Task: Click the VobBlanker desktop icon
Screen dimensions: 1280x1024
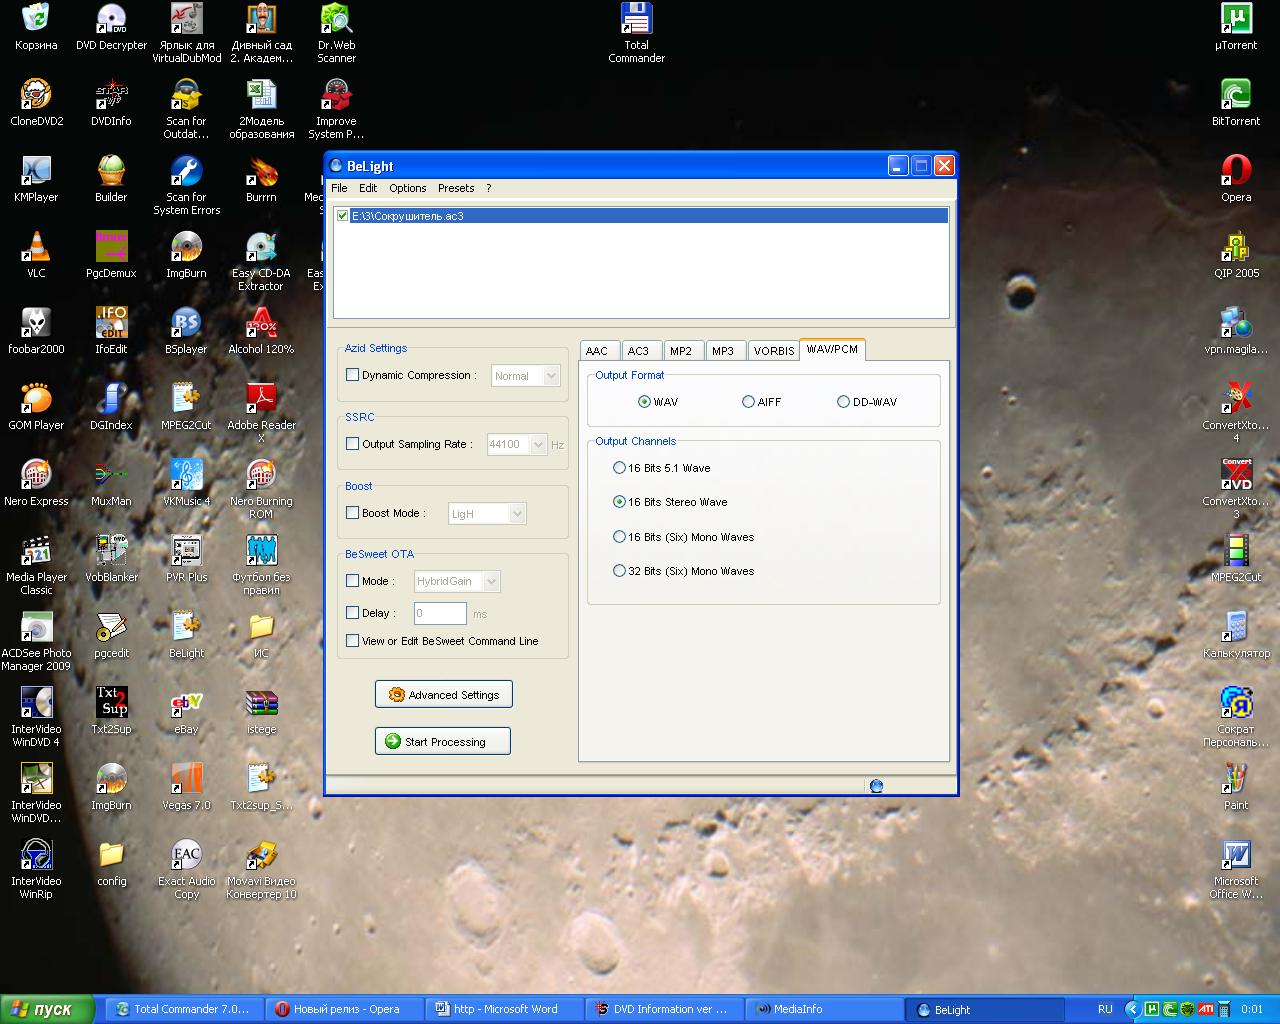Action: click(x=111, y=560)
